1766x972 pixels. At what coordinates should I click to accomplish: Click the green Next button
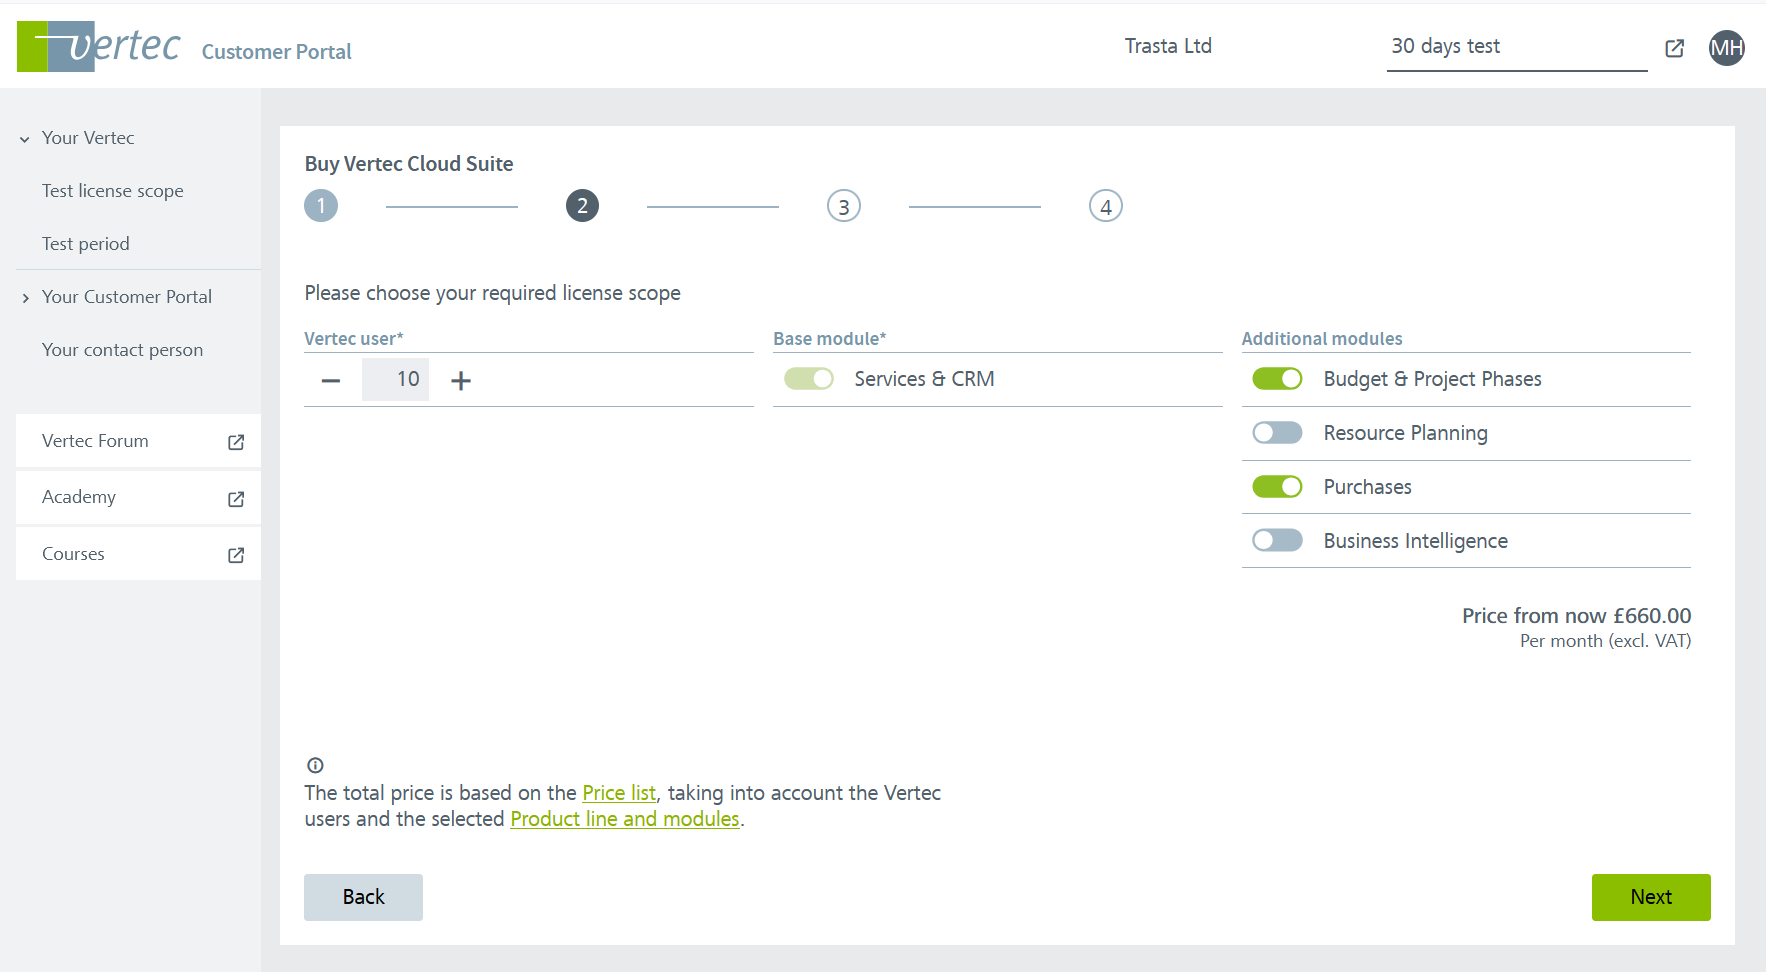[x=1650, y=897]
